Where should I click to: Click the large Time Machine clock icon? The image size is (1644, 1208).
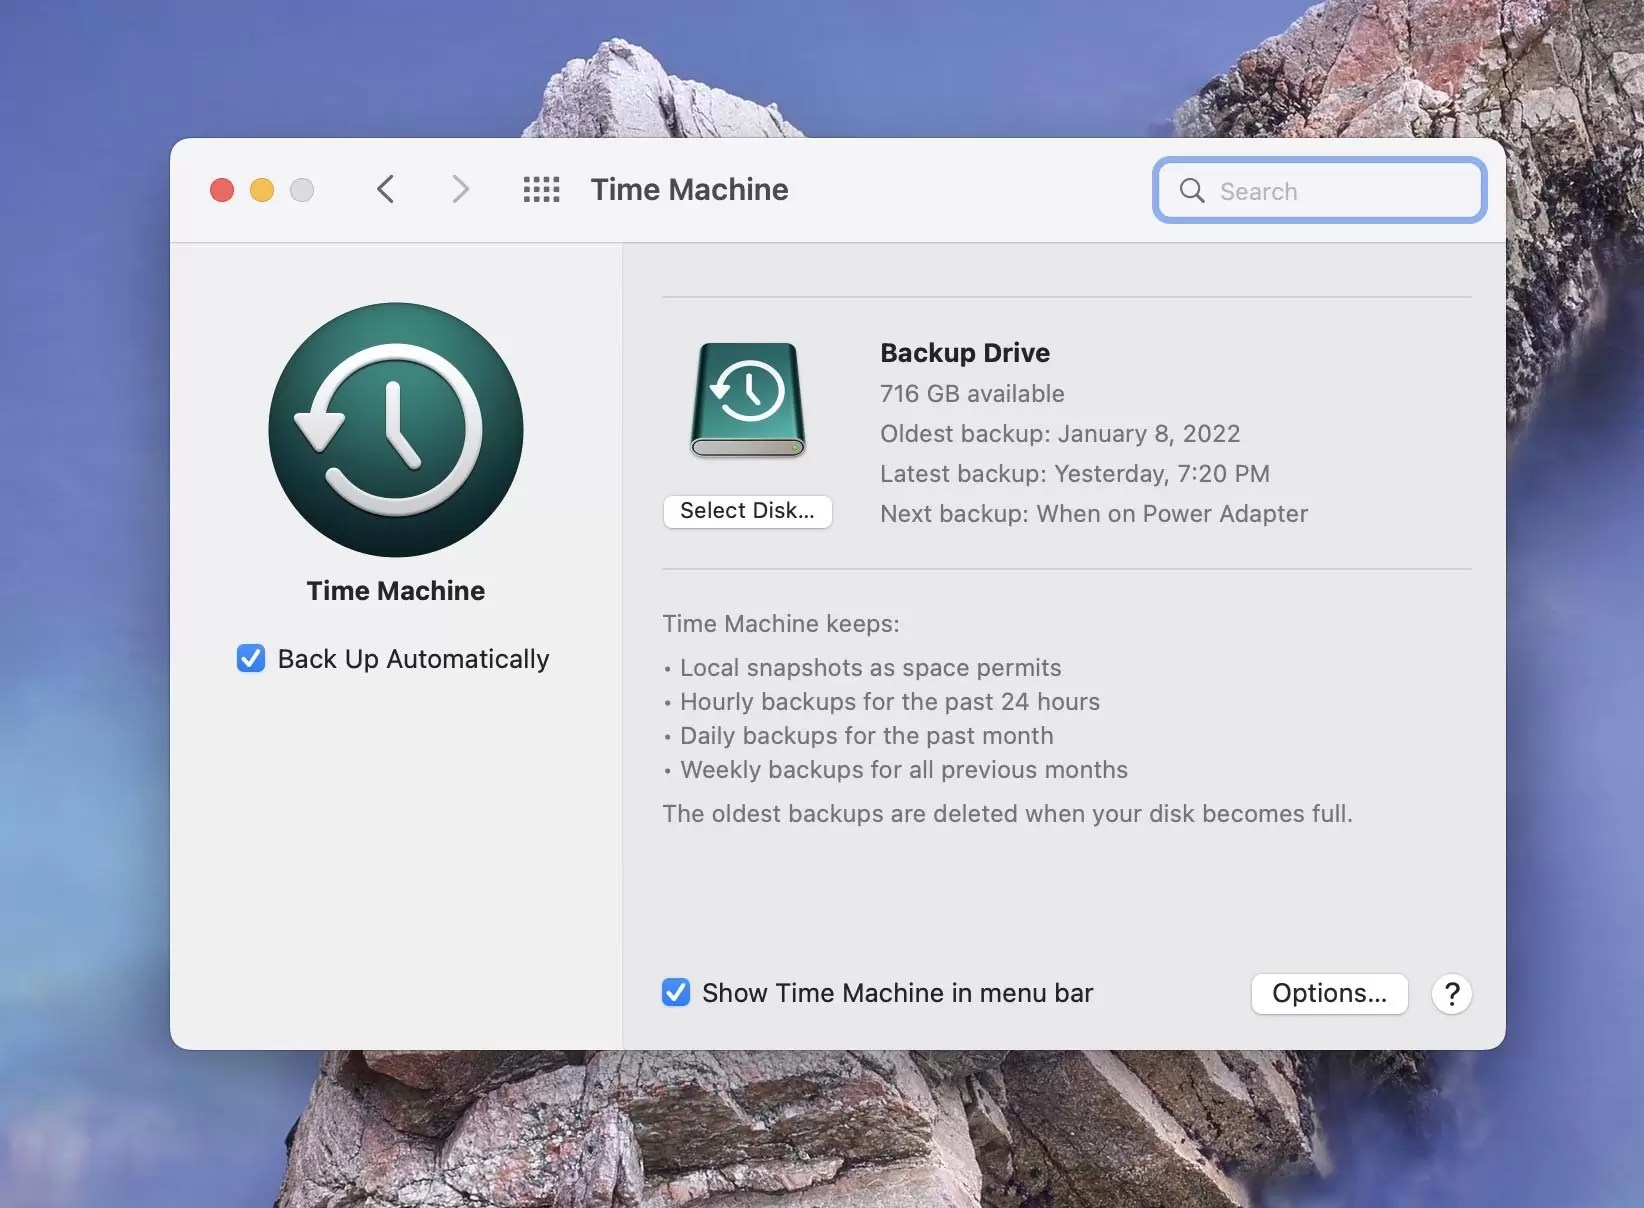(x=396, y=431)
